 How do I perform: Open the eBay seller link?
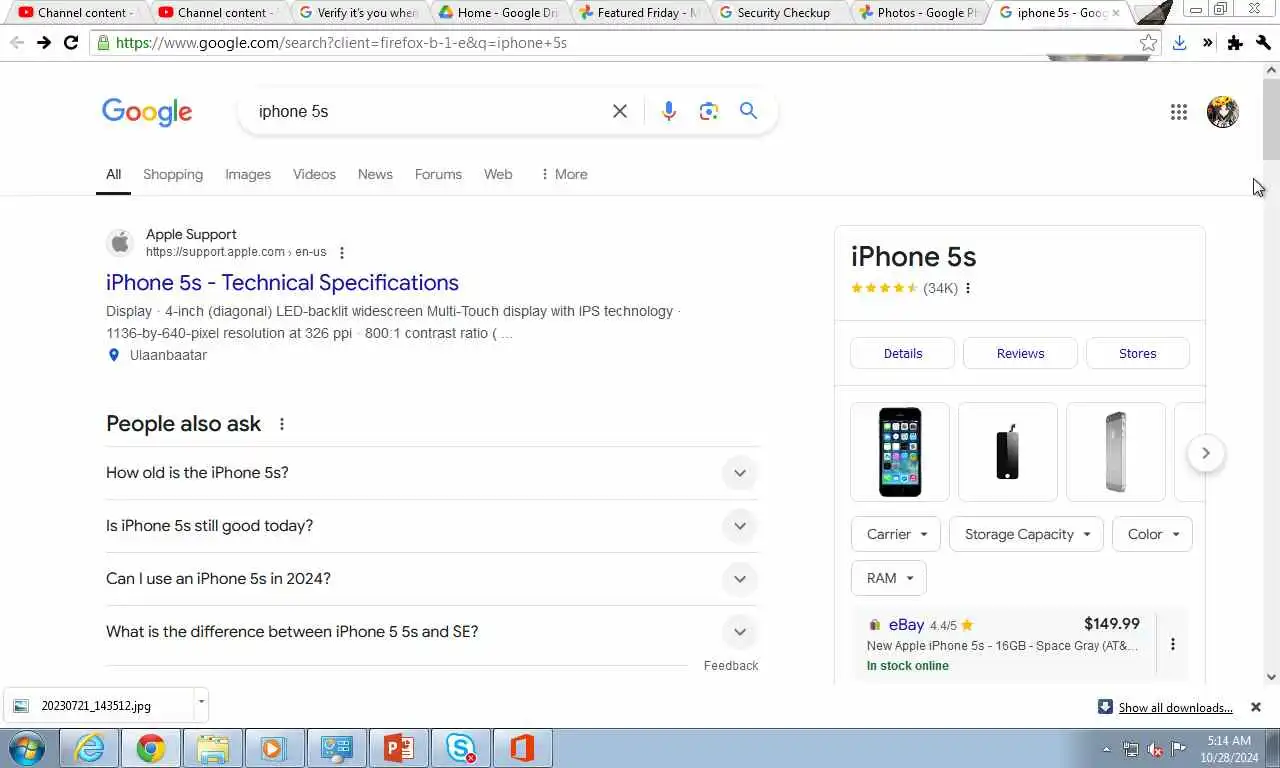click(x=906, y=625)
